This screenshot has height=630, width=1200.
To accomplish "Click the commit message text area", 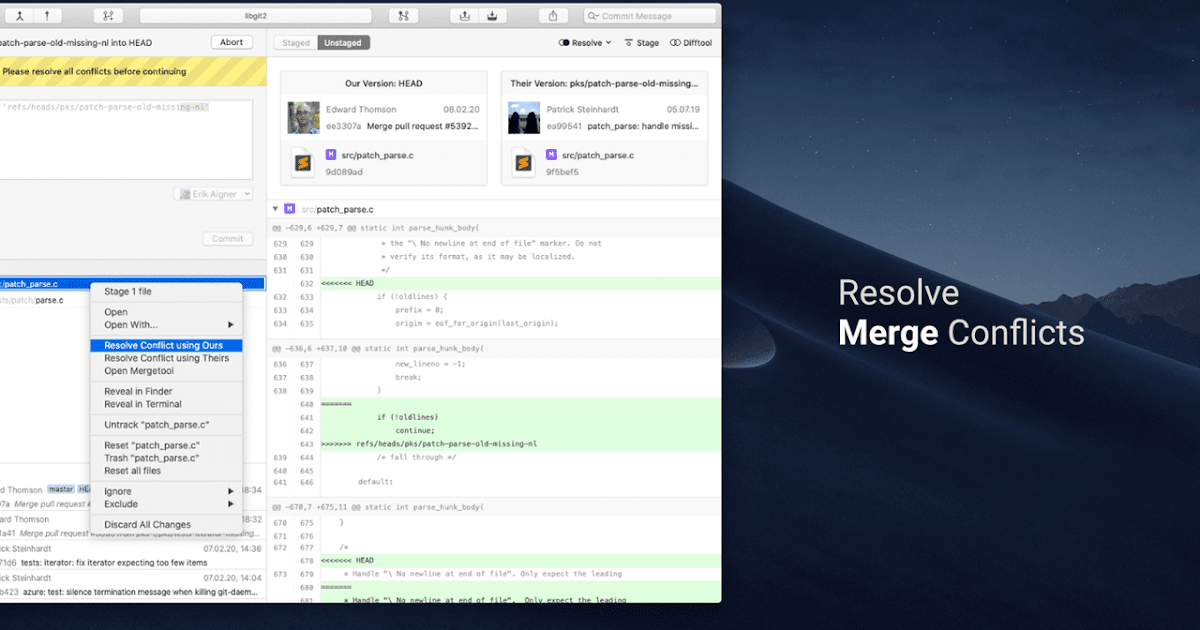I will click(126, 139).
